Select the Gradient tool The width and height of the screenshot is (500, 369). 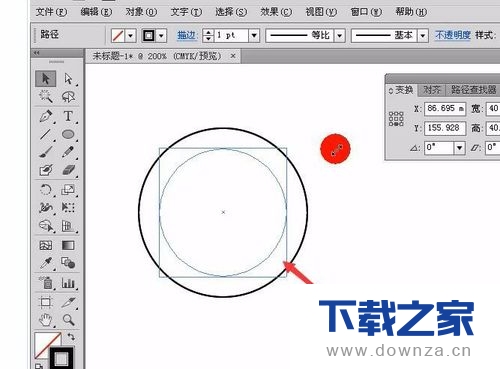[x=68, y=245]
